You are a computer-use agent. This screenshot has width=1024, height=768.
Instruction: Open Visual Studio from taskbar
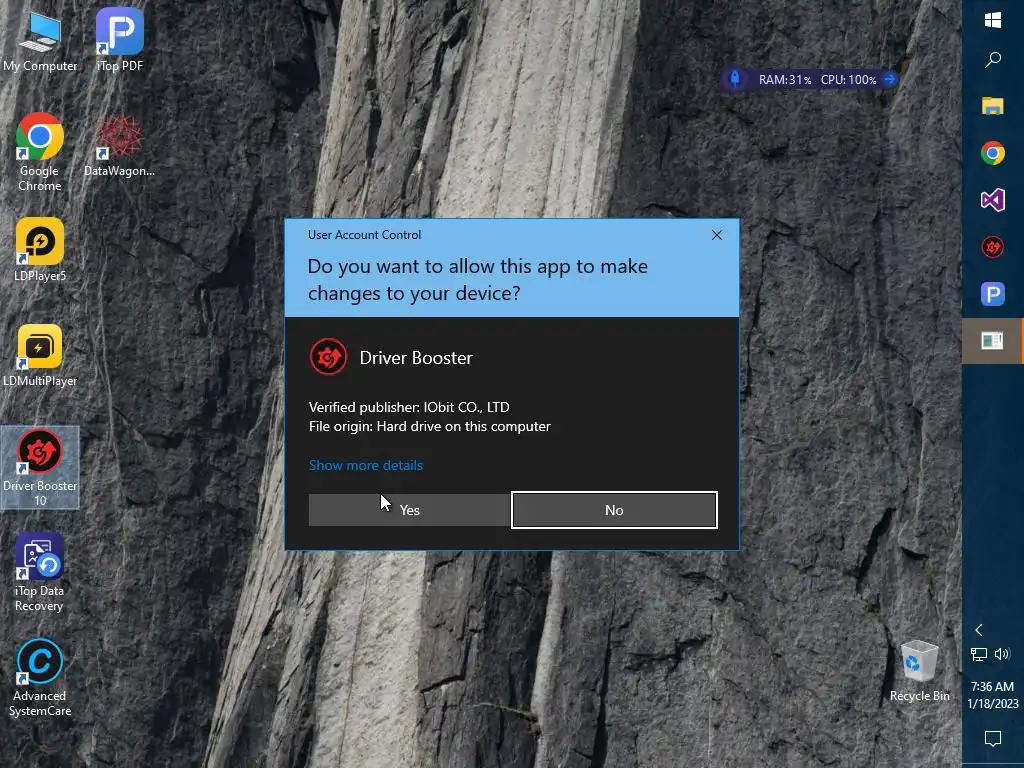point(993,200)
